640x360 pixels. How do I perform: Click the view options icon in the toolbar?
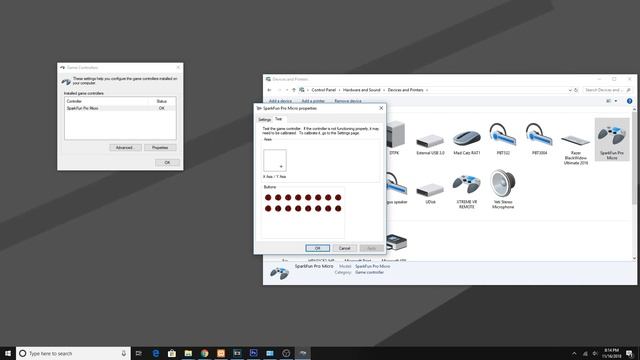click(609, 101)
